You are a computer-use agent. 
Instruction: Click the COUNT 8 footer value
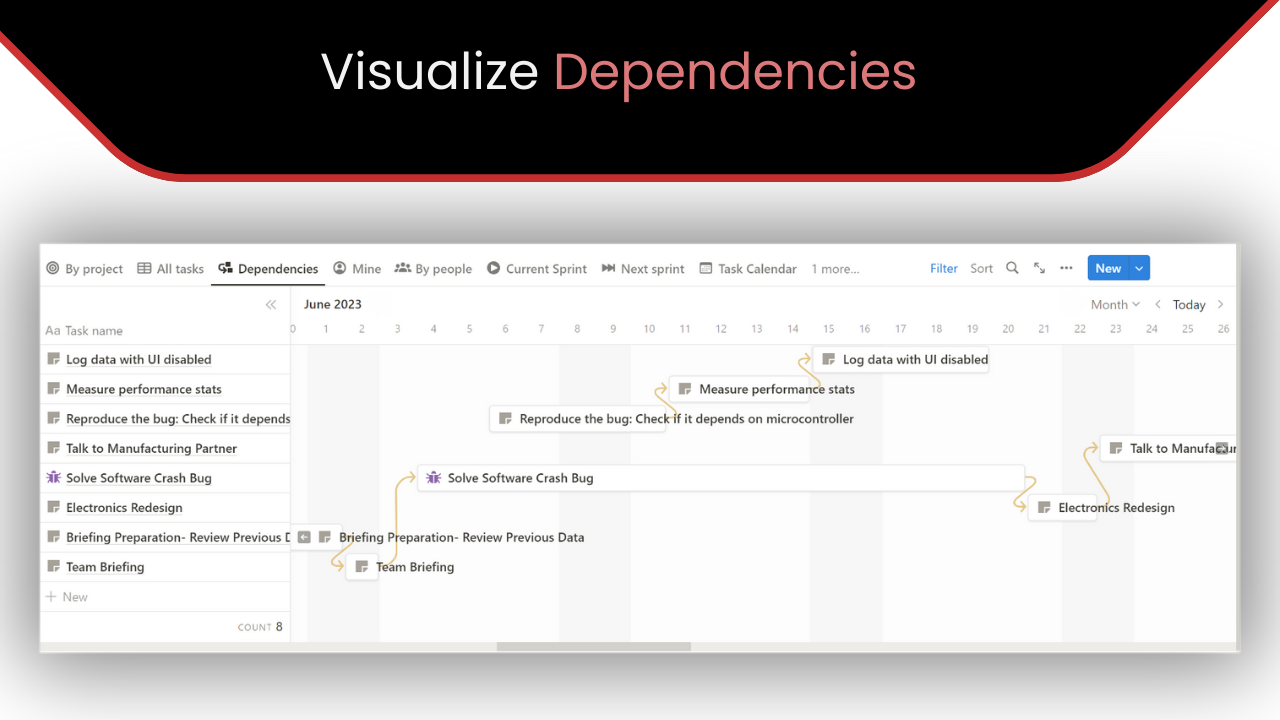(x=260, y=627)
